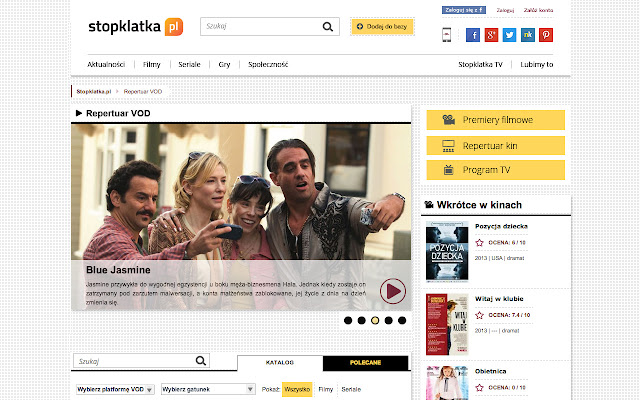This screenshot has width=640, height=400.
Task: Play the Blue Jasmine trailer button
Action: point(393,291)
